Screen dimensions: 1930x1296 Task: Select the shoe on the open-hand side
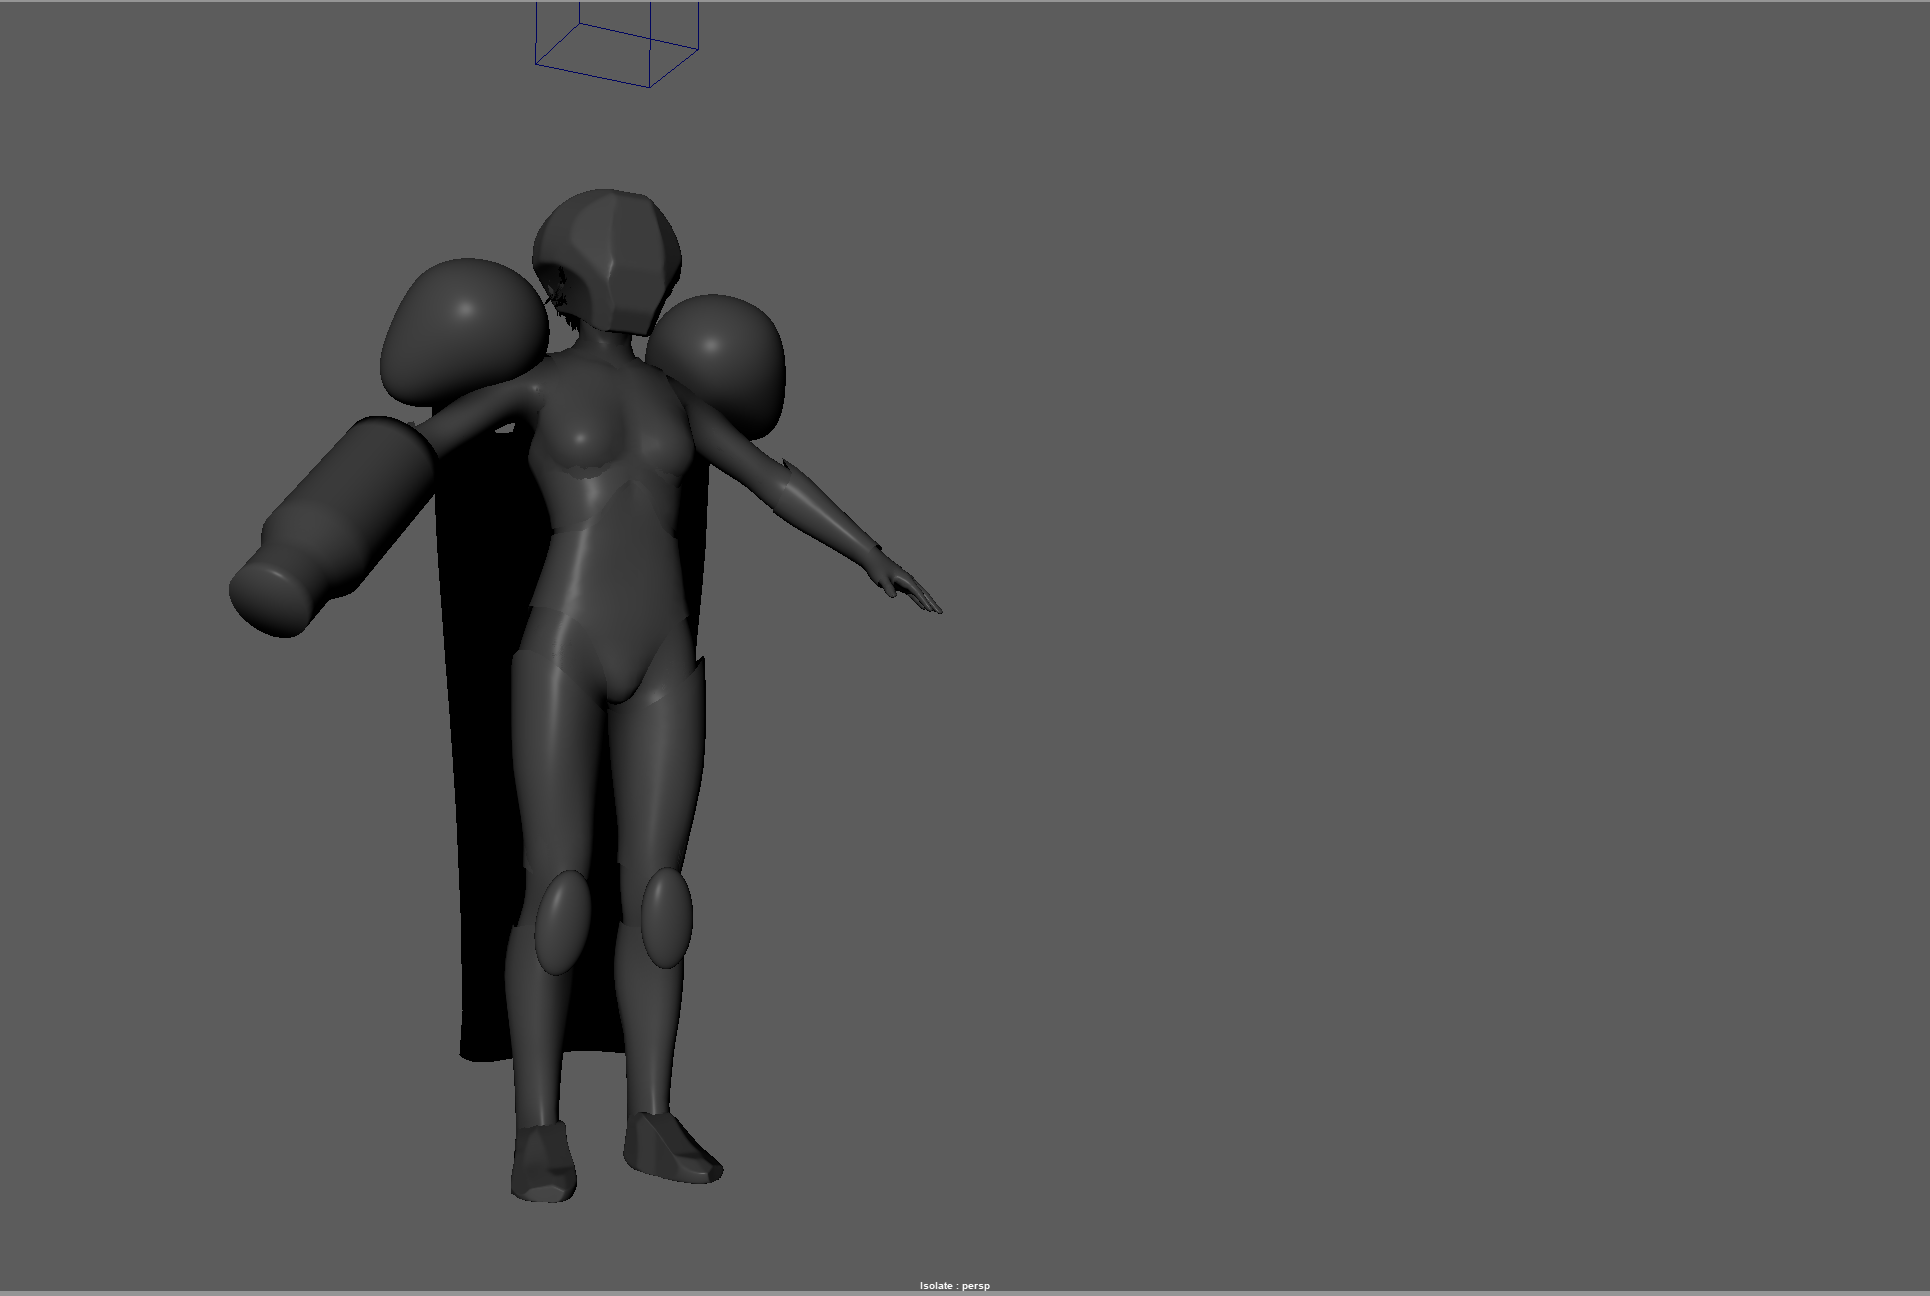click(672, 1148)
